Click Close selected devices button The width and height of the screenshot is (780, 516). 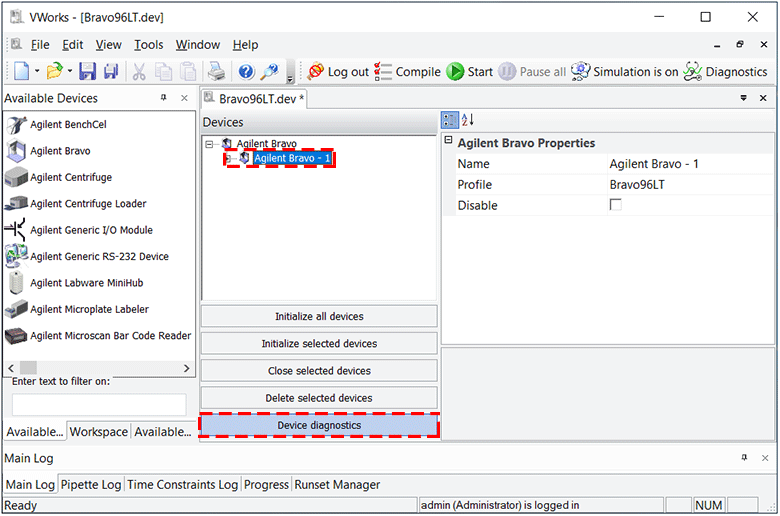point(319,371)
